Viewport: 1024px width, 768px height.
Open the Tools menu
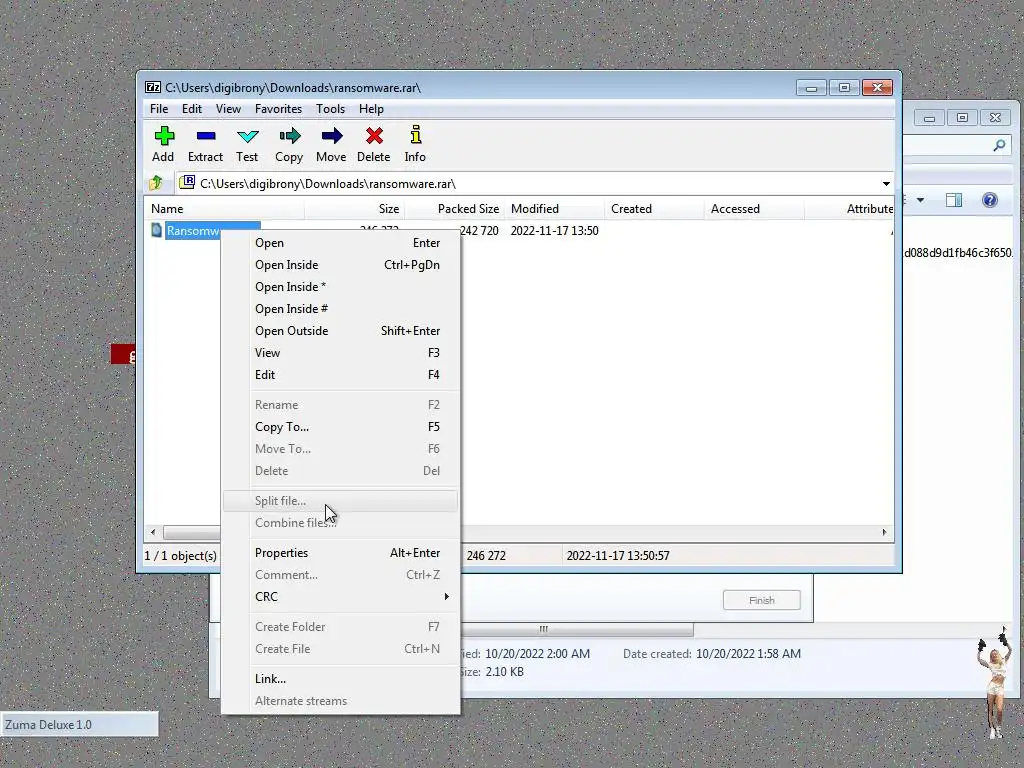330,109
